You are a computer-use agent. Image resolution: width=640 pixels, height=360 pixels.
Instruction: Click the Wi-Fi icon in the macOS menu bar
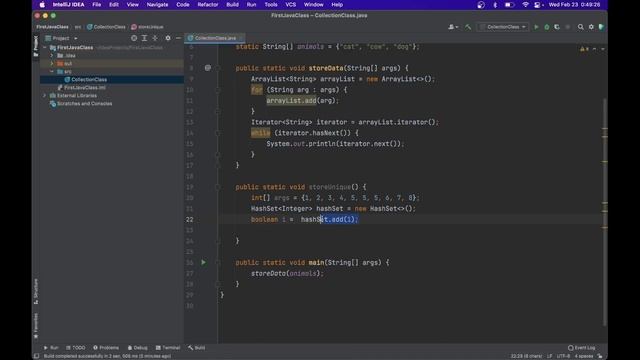(525, 5)
